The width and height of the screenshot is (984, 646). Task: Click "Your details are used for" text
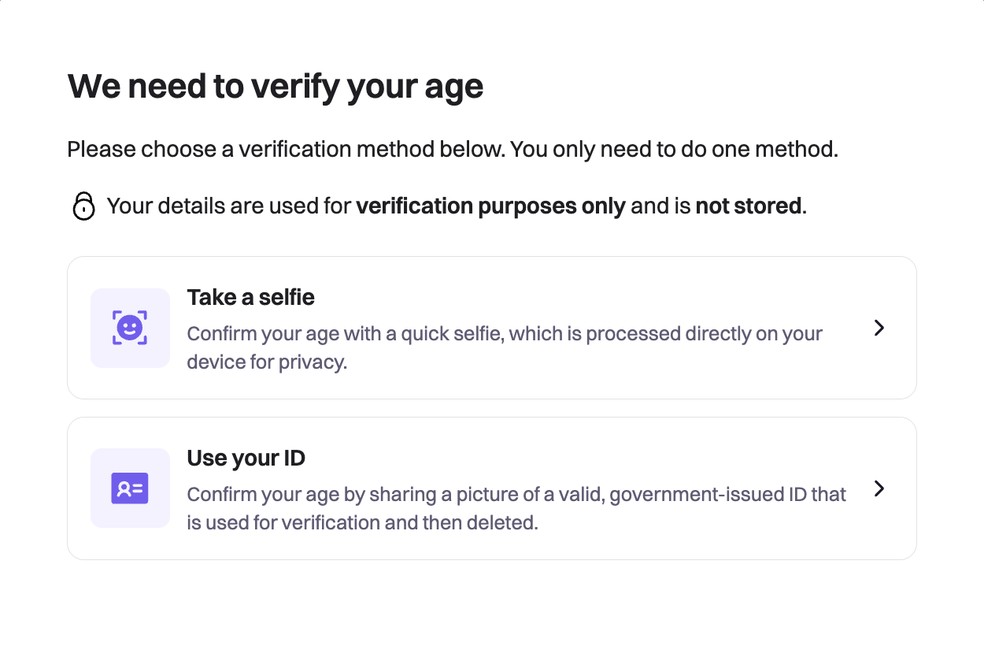click(229, 206)
